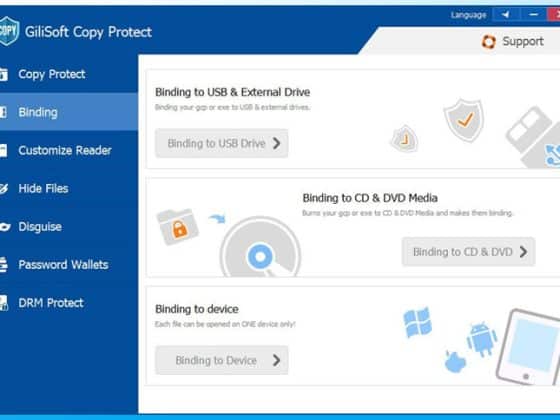Open the Disguise section
Viewport: 560px width, 420px height.
point(69,227)
